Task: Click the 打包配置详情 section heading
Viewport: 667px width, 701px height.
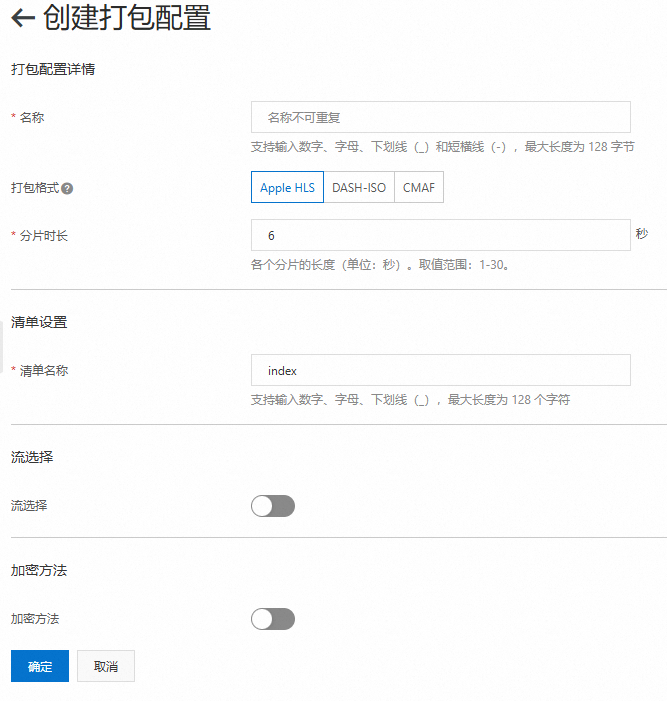Action: (53, 69)
